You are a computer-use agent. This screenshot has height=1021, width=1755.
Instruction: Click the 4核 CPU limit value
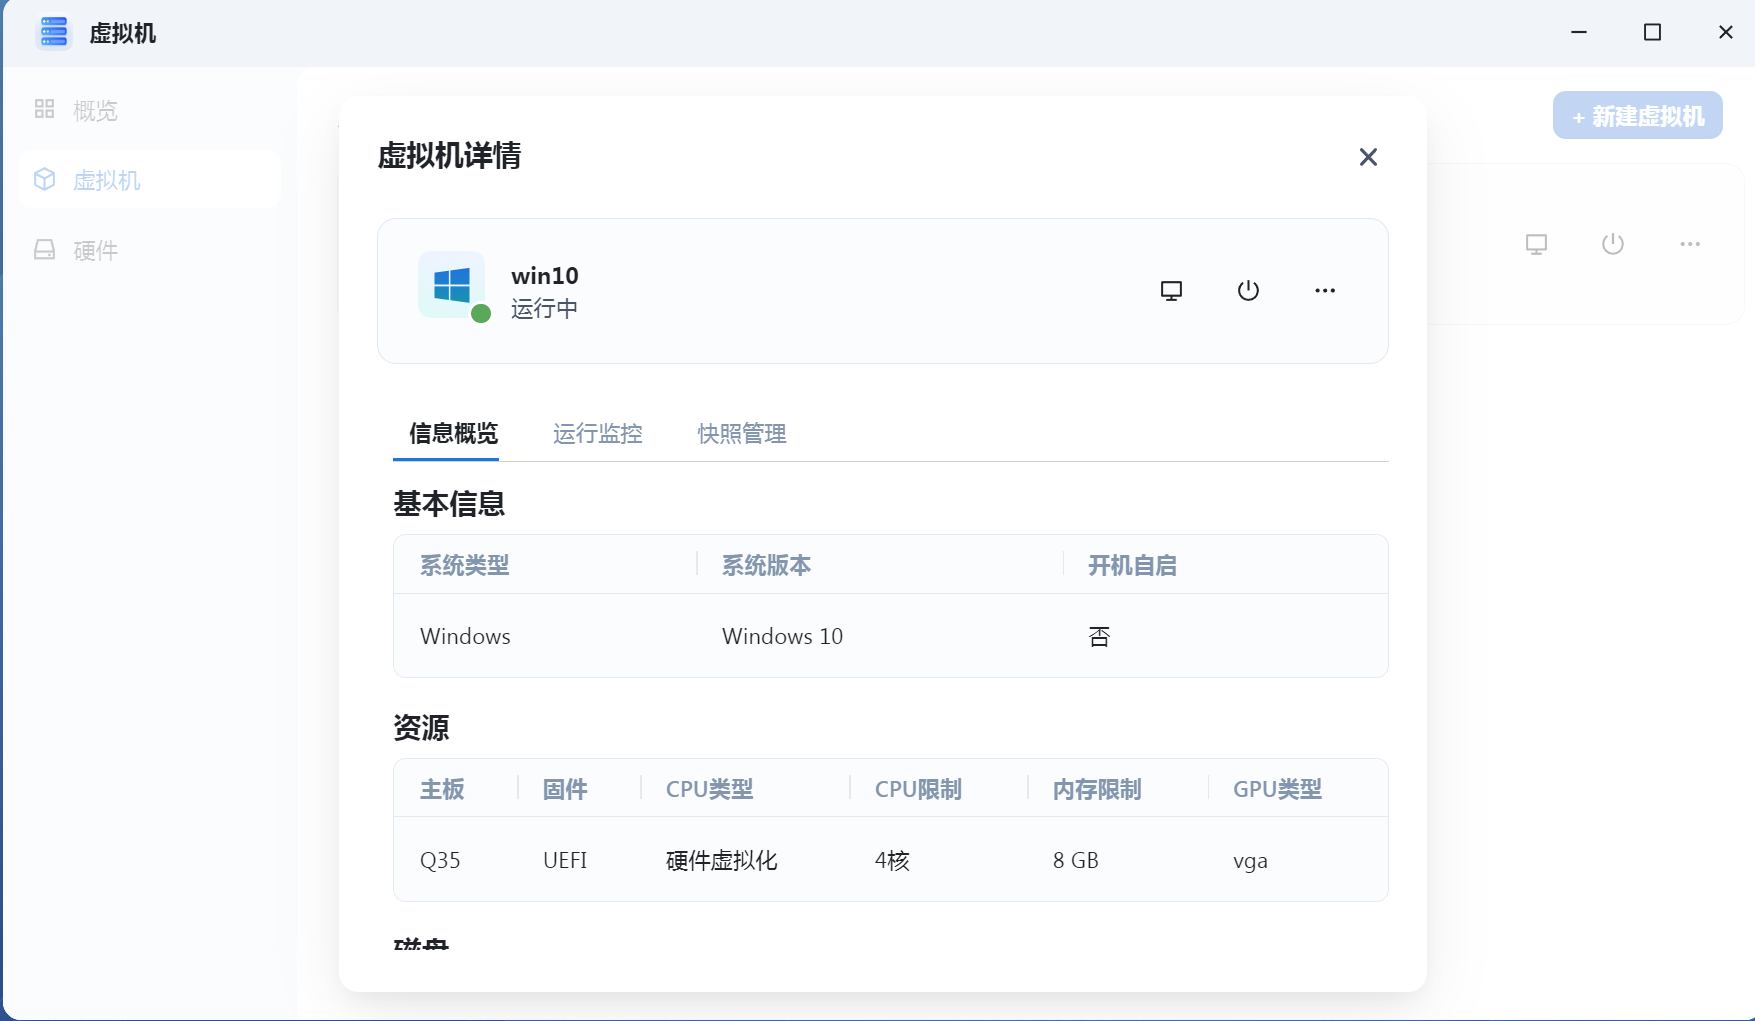[892, 861]
